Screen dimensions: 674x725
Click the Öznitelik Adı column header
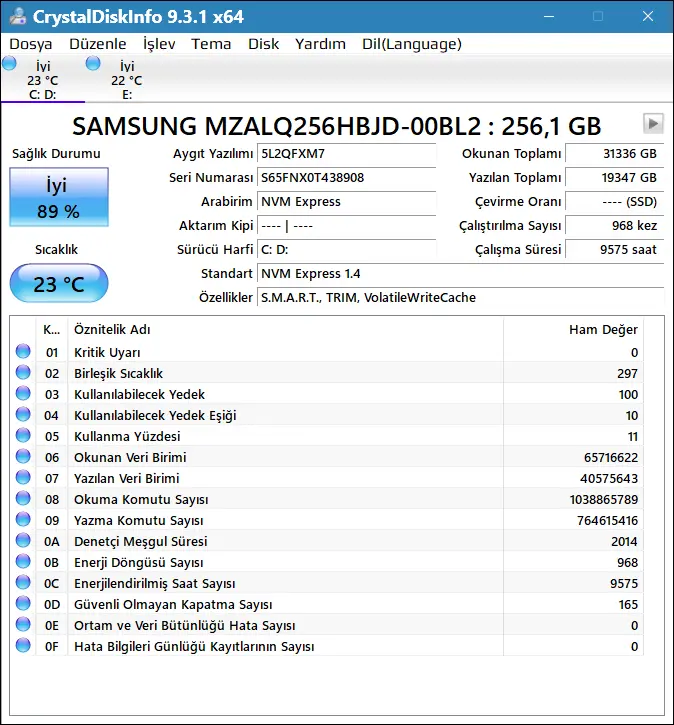tap(286, 330)
